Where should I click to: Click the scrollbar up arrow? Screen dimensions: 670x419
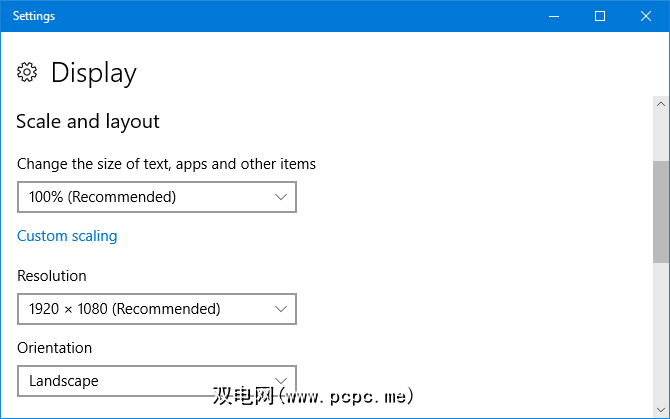point(661,103)
